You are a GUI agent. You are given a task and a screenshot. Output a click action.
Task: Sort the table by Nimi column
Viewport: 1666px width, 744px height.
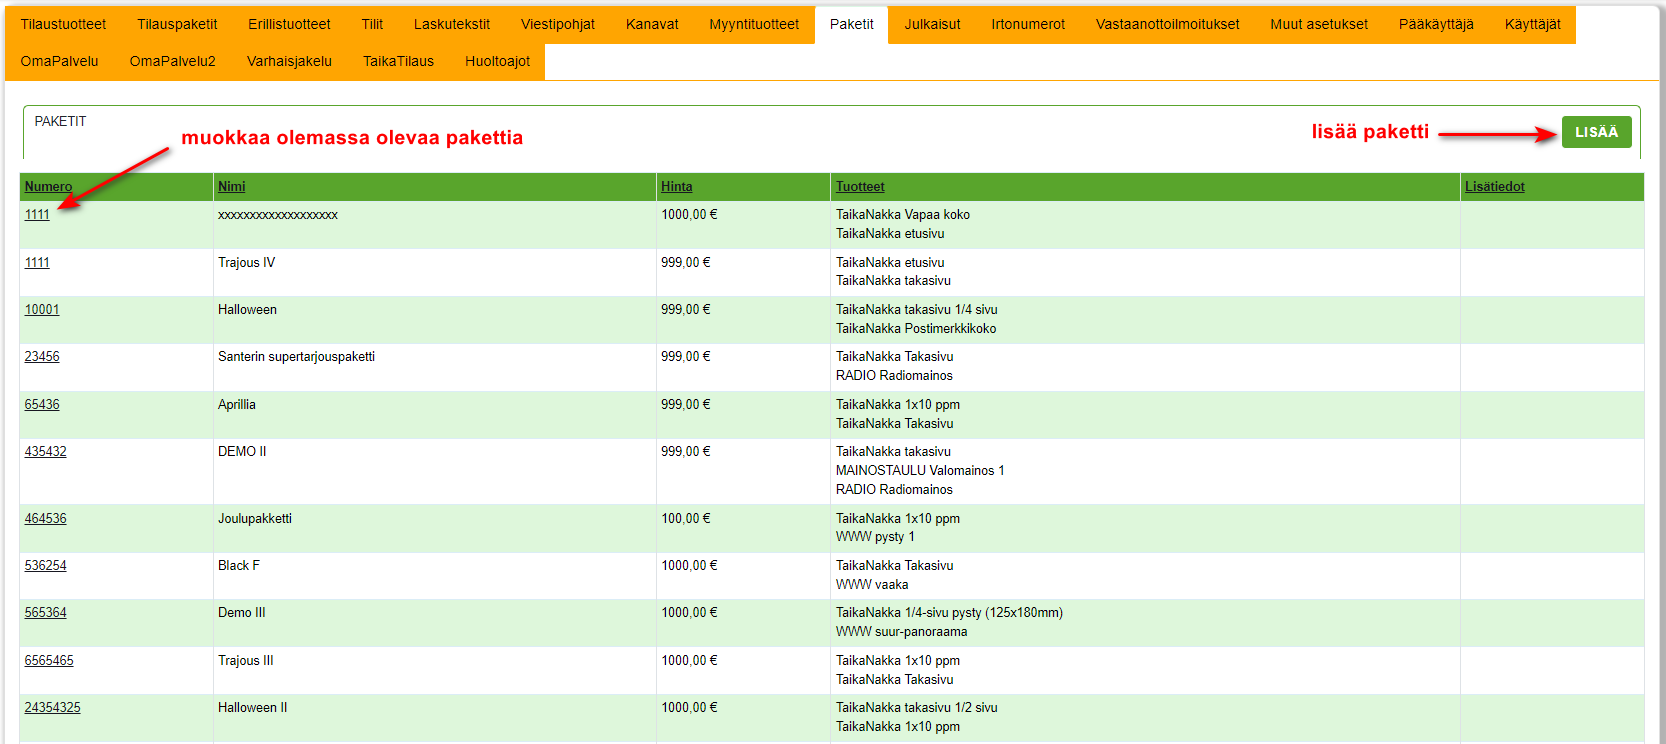tap(231, 187)
